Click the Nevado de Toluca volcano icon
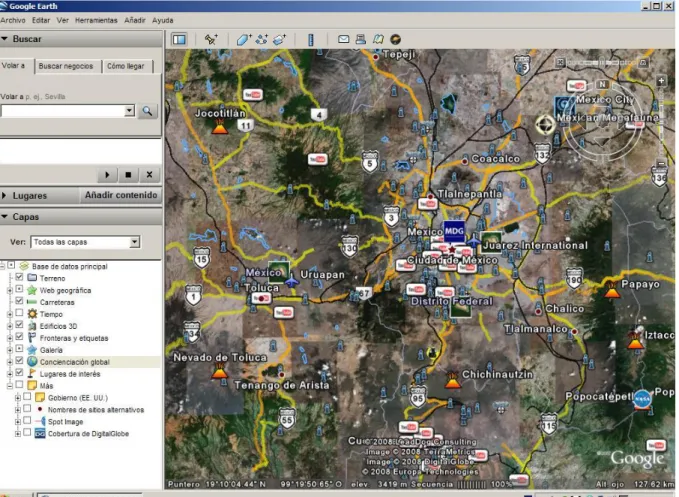Image resolution: width=679 pixels, height=497 pixels. coord(220,371)
